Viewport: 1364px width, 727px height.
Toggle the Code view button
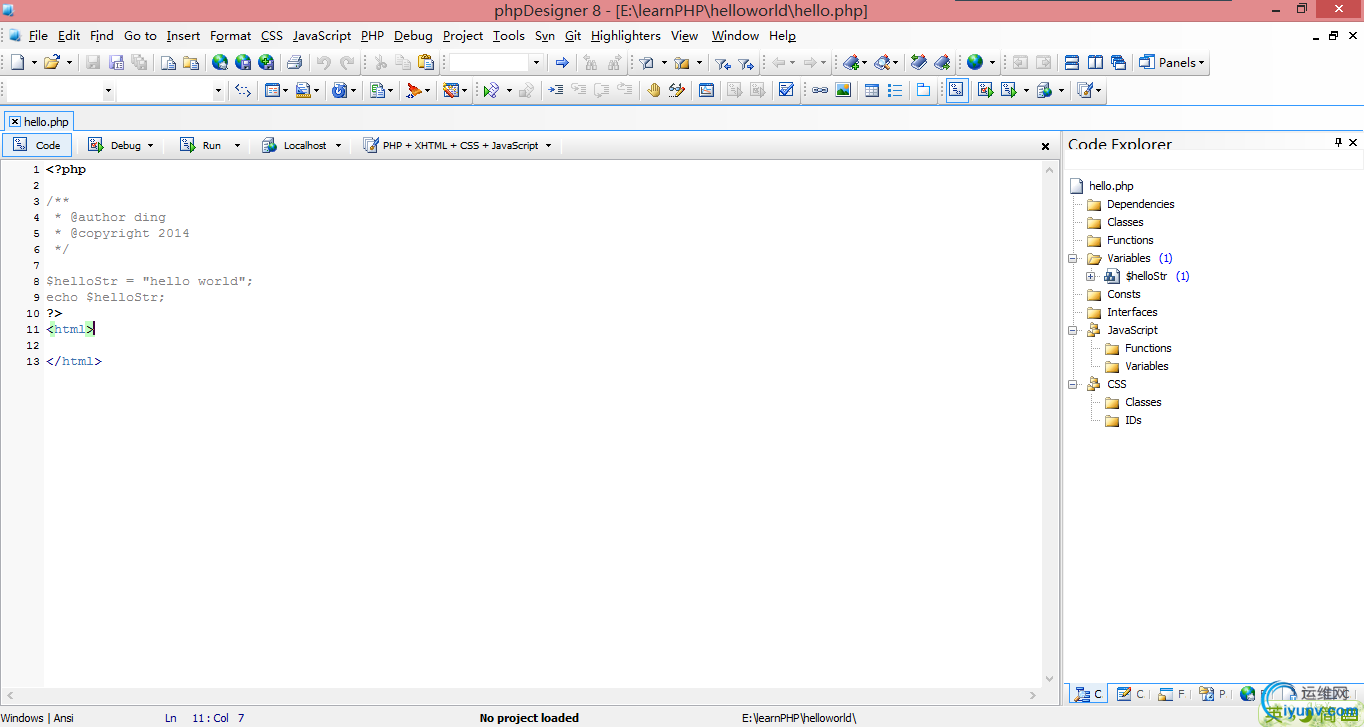[38, 145]
